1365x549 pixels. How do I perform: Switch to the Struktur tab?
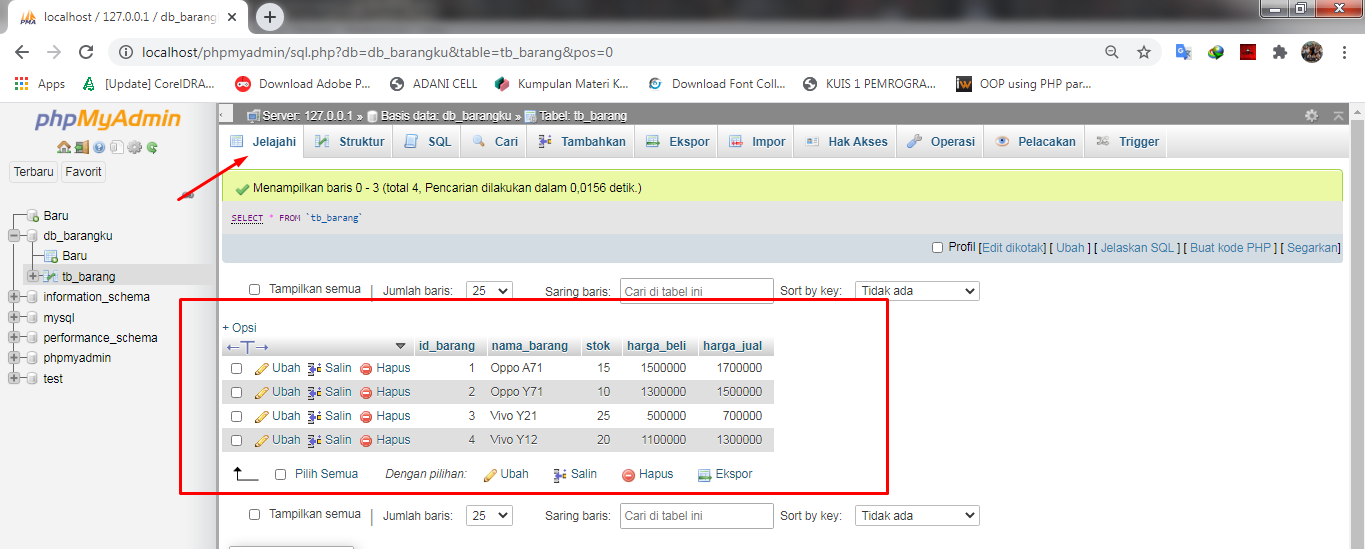[349, 142]
